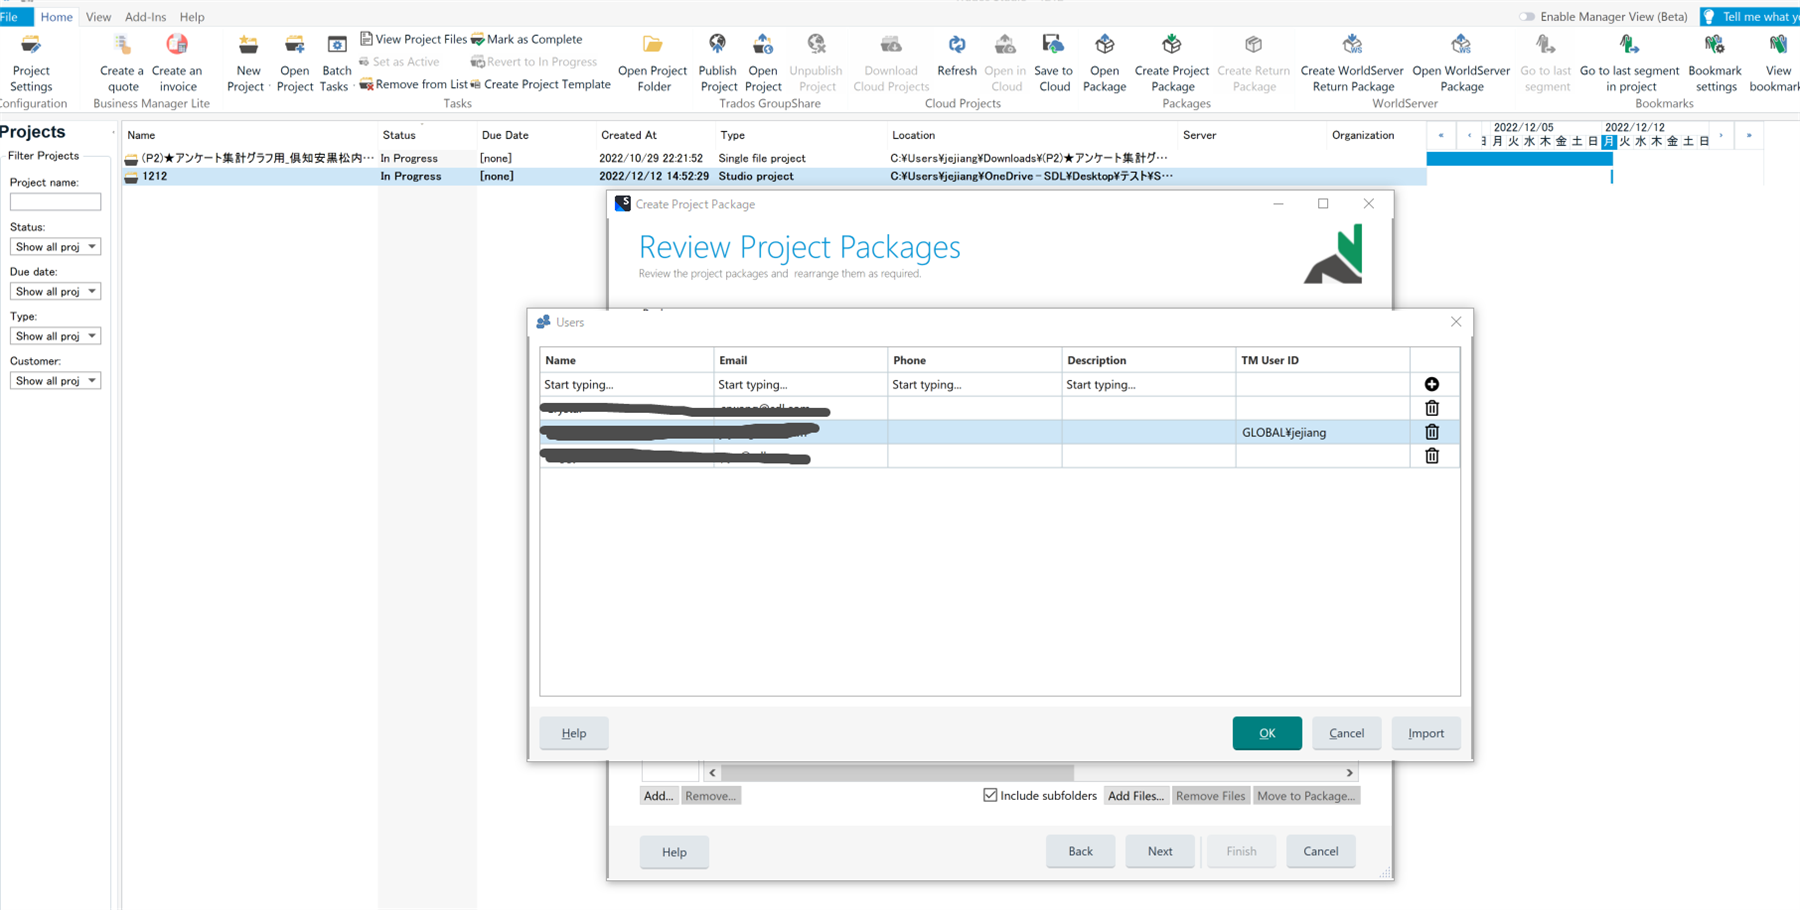This screenshot has height=910, width=1800.
Task: Click the Add Files... button
Action: point(1136,796)
